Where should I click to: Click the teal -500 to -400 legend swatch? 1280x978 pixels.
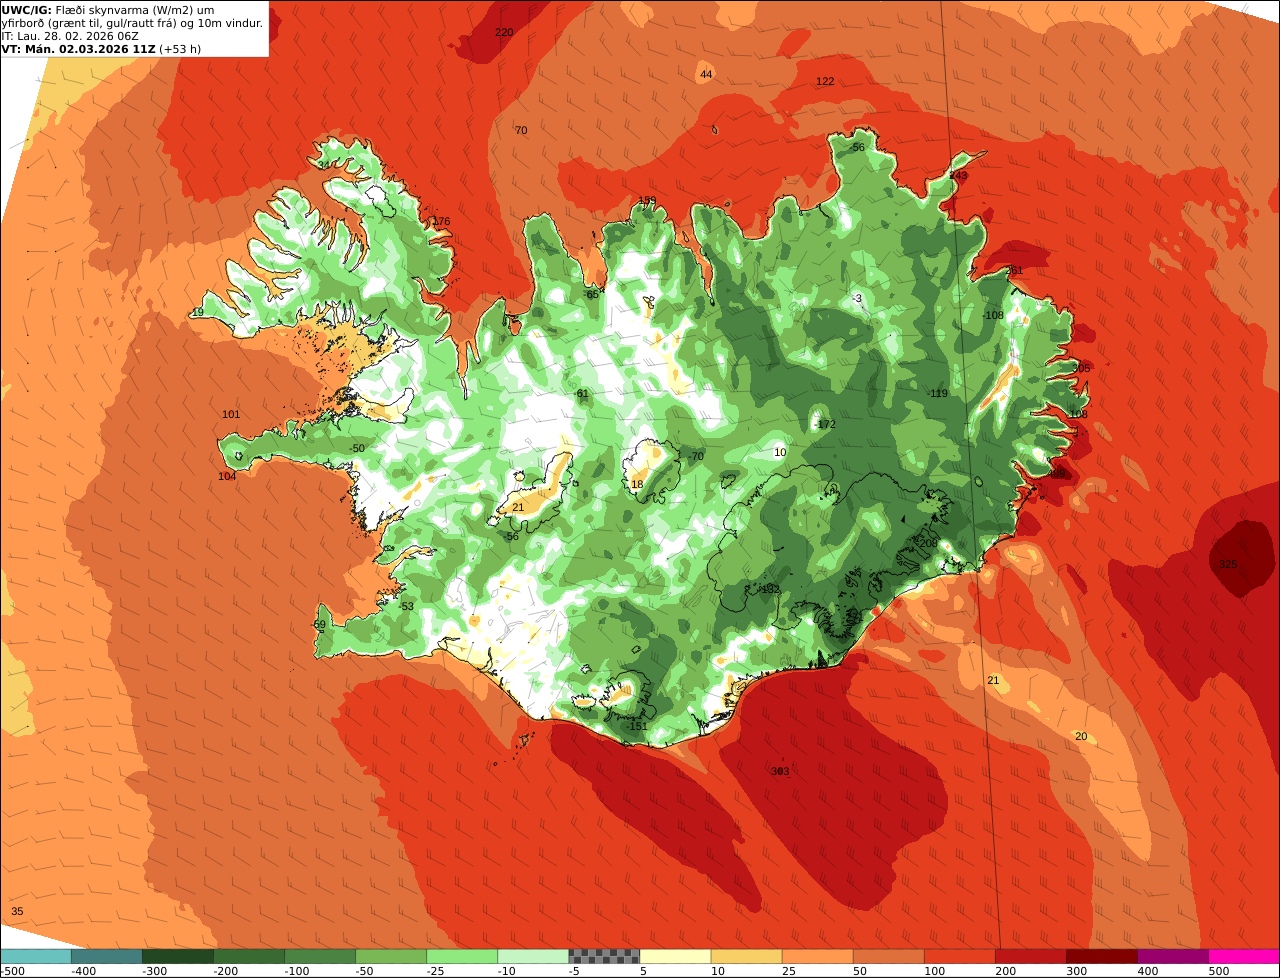coord(35,957)
